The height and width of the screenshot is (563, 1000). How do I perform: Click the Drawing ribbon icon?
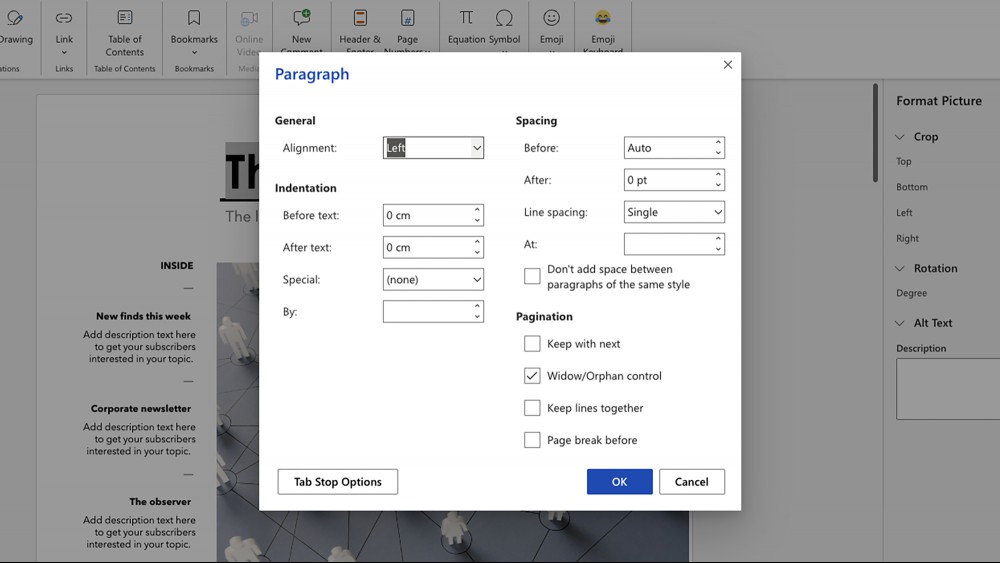pos(14,18)
